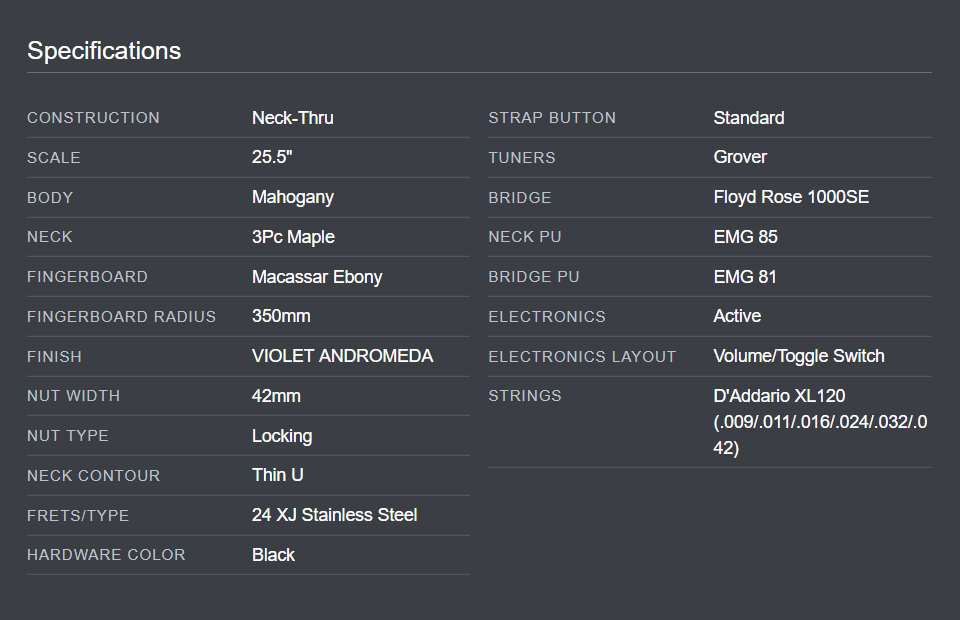This screenshot has height=620, width=960.
Task: Click the Black hardware color value
Action: coord(273,555)
